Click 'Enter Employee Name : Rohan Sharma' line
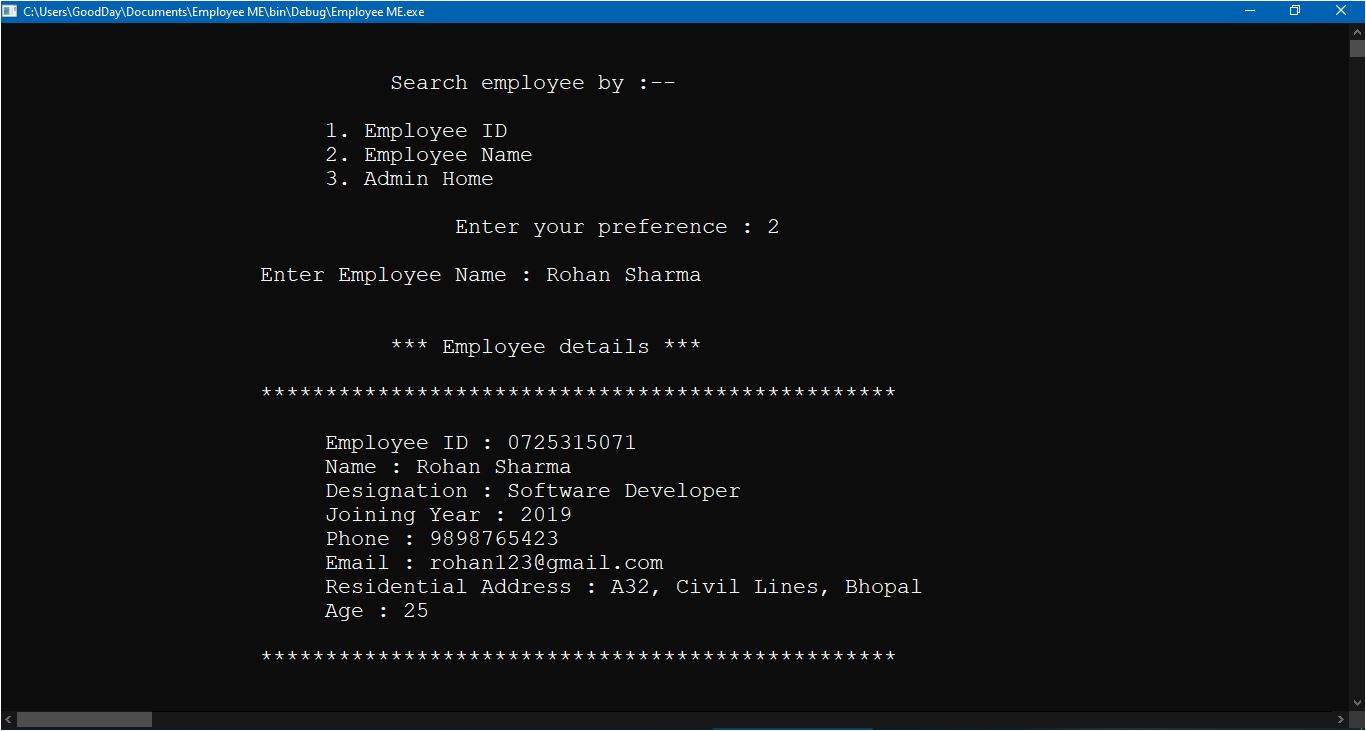Image resolution: width=1366 pixels, height=731 pixels. [481, 275]
